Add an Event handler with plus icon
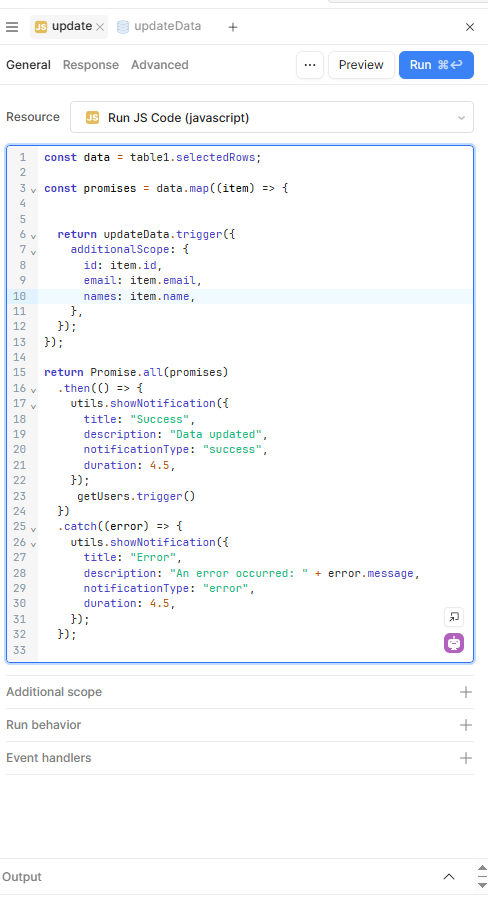 click(465, 758)
